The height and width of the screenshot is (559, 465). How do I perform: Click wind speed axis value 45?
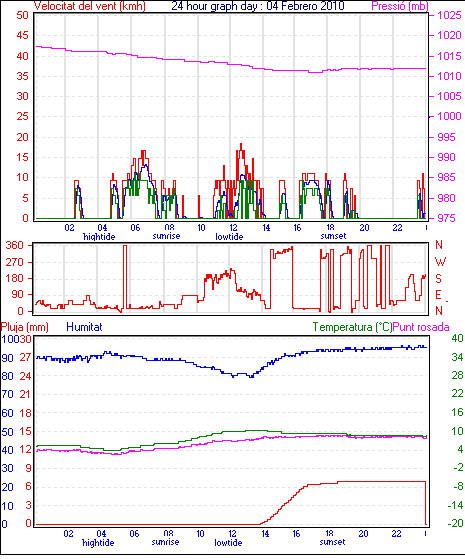(x=22, y=35)
